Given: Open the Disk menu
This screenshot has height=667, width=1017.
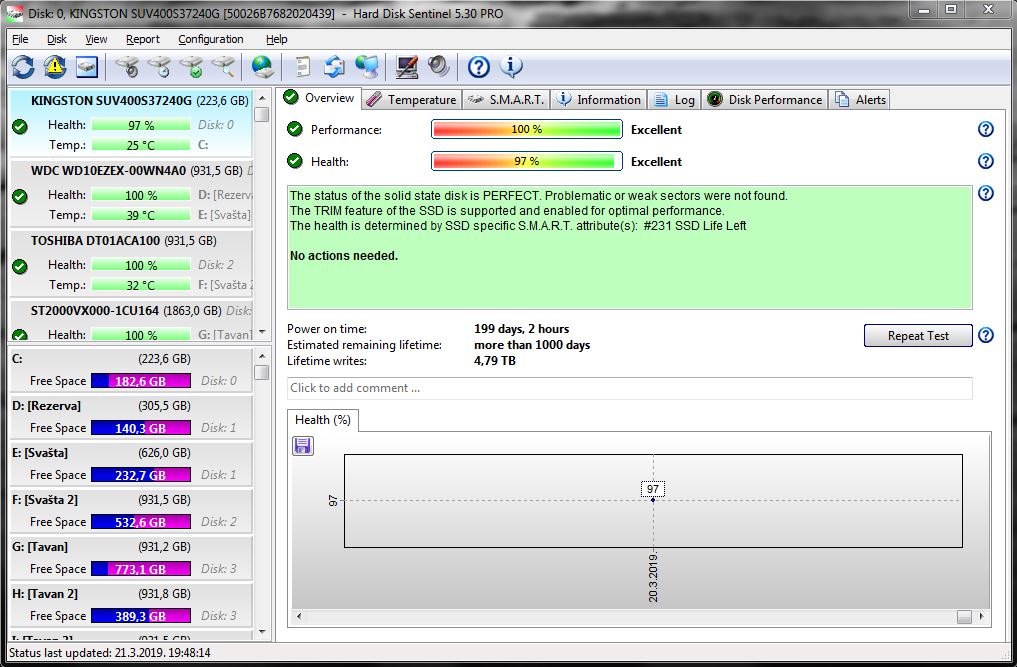Looking at the screenshot, I should [x=56, y=39].
